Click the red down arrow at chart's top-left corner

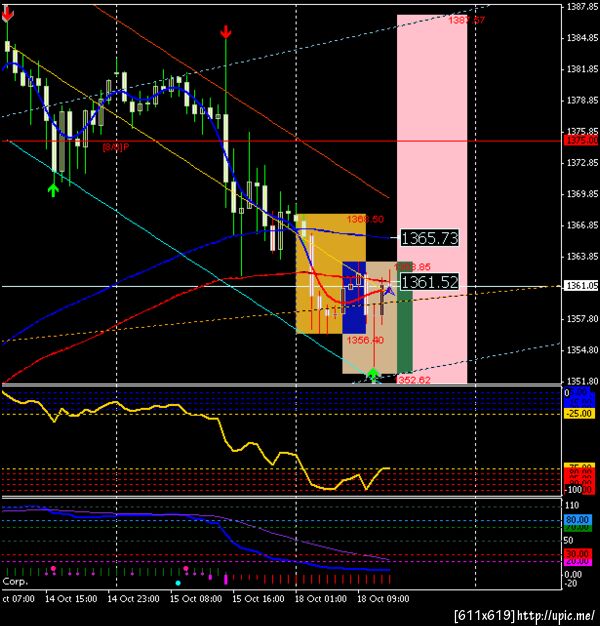[8, 14]
